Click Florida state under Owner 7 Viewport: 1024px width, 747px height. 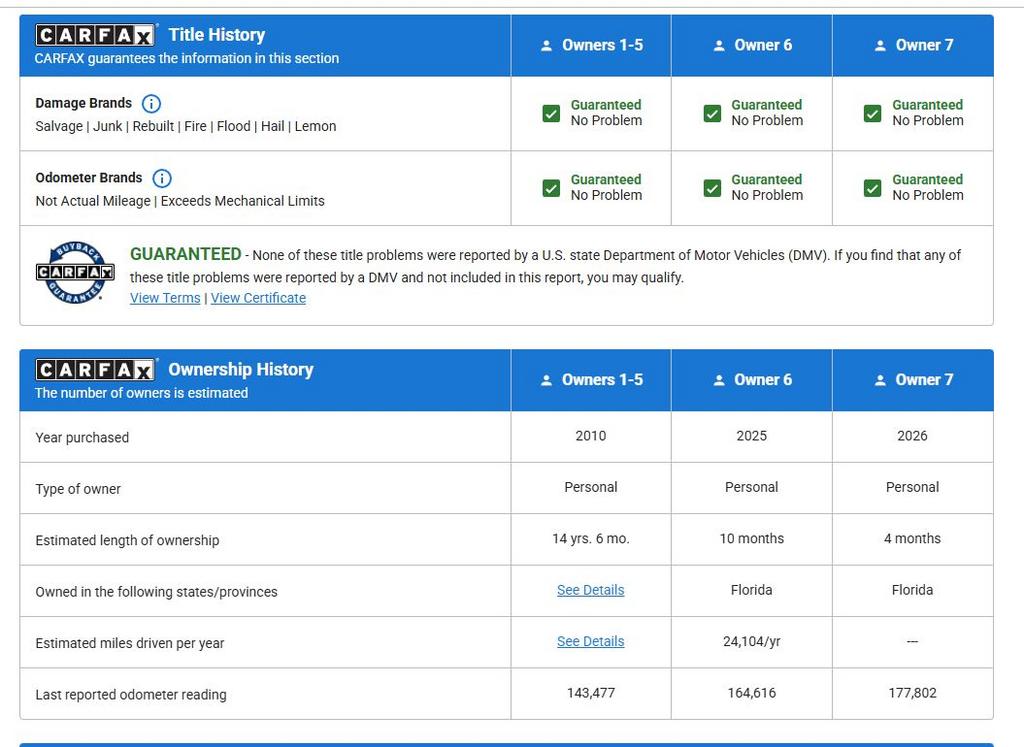tap(912, 590)
